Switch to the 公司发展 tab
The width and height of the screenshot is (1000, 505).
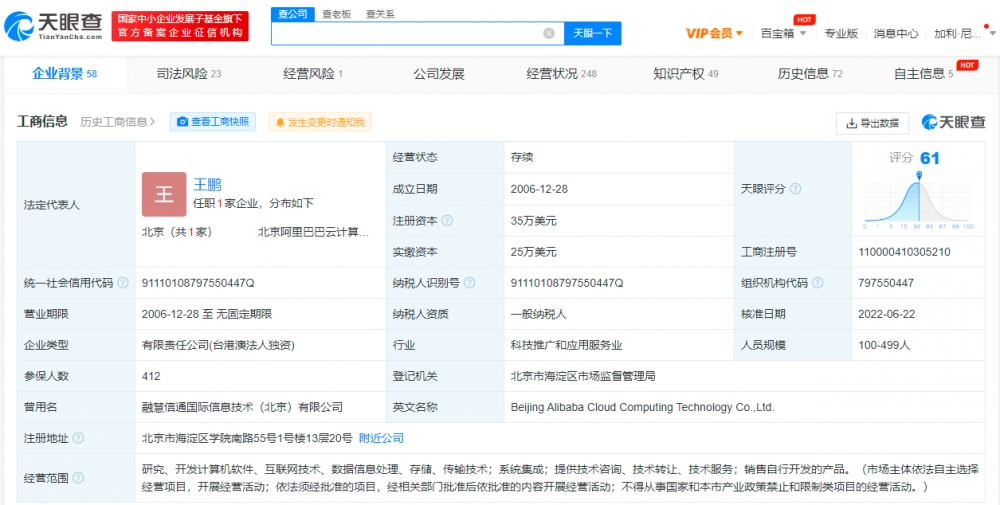point(439,74)
